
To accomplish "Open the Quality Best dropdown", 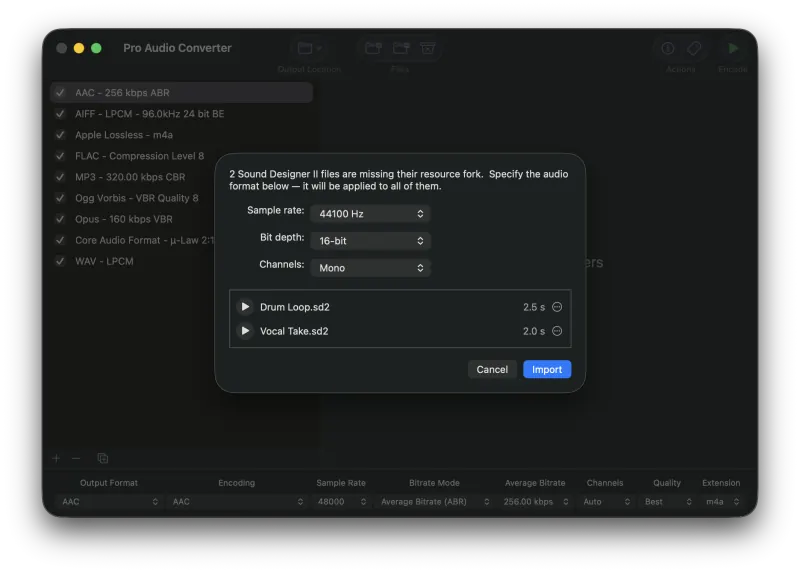I will point(667,502).
